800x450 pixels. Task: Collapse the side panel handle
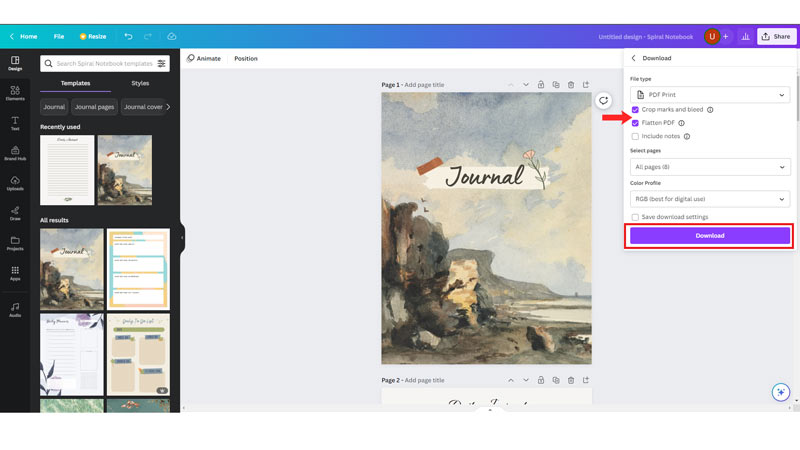182,238
